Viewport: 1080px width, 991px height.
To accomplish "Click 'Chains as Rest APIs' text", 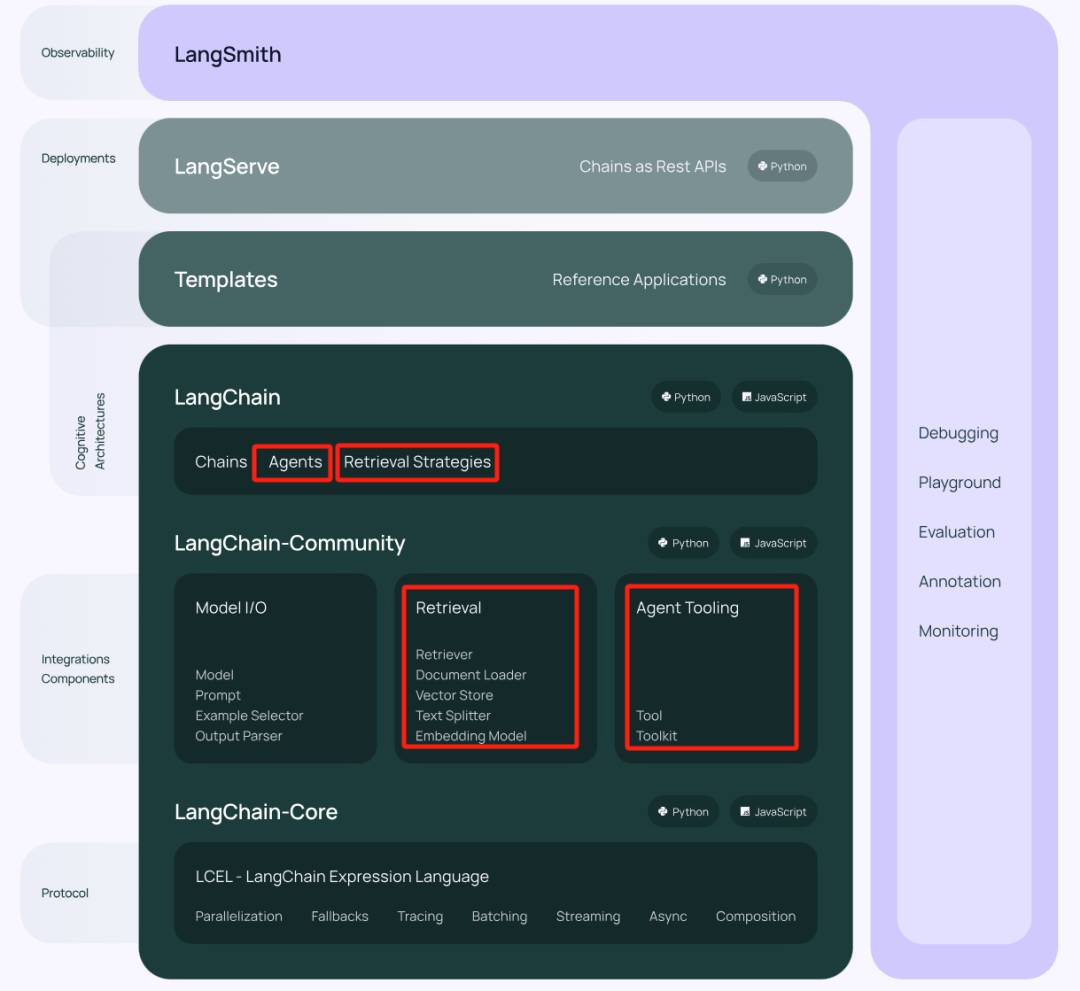I will click(x=652, y=167).
